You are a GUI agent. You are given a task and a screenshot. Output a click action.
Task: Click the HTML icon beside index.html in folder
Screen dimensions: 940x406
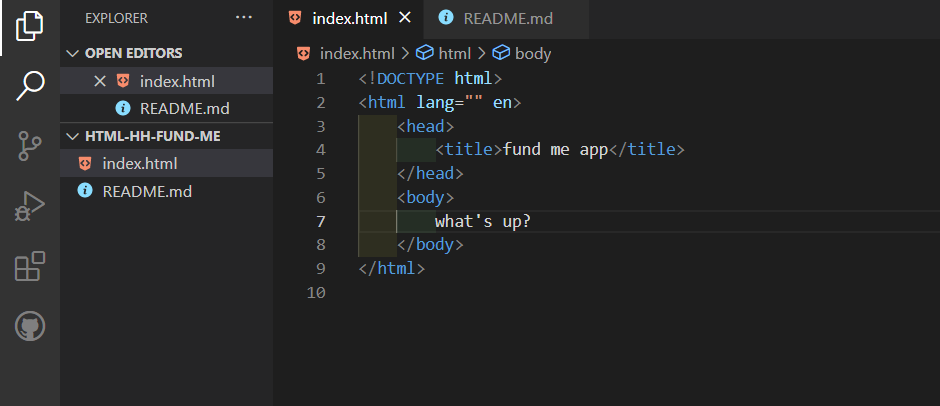(x=85, y=163)
